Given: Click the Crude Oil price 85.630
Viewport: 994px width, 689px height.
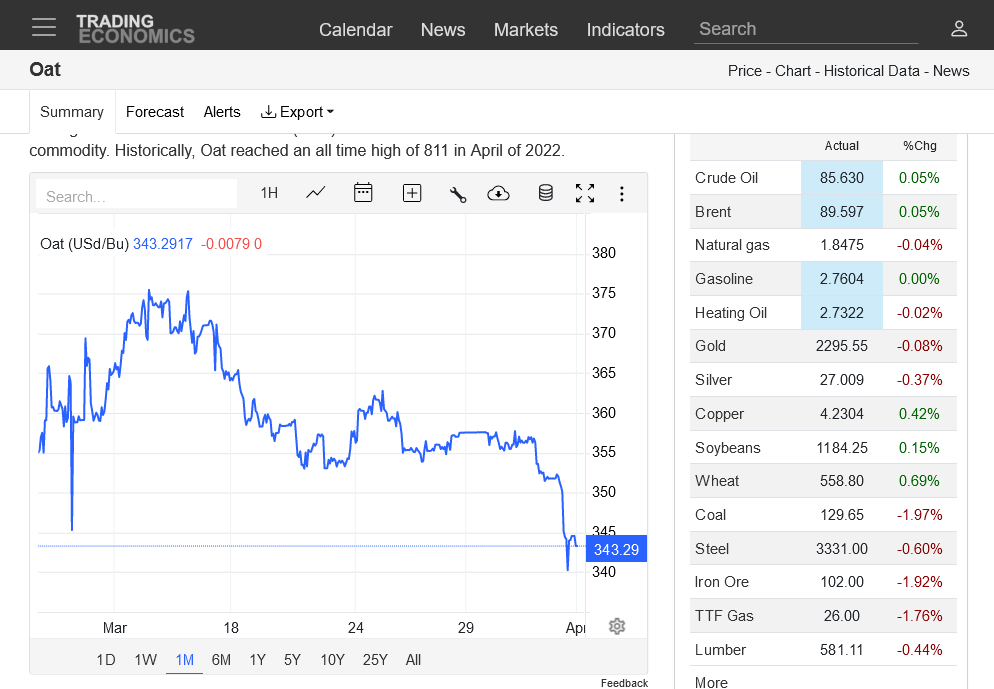Looking at the screenshot, I should (x=841, y=177).
